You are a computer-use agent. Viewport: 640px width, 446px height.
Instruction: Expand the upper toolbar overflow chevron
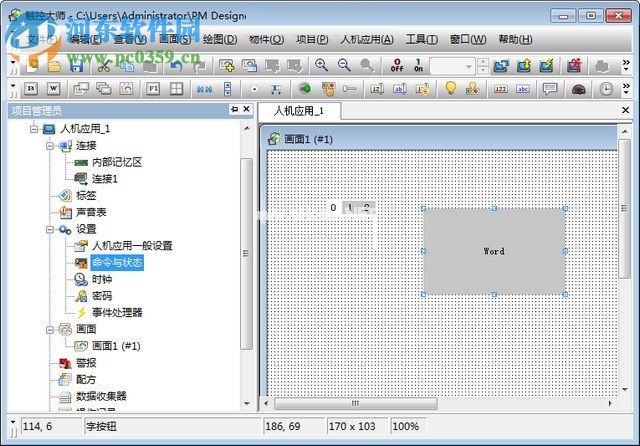(626, 65)
